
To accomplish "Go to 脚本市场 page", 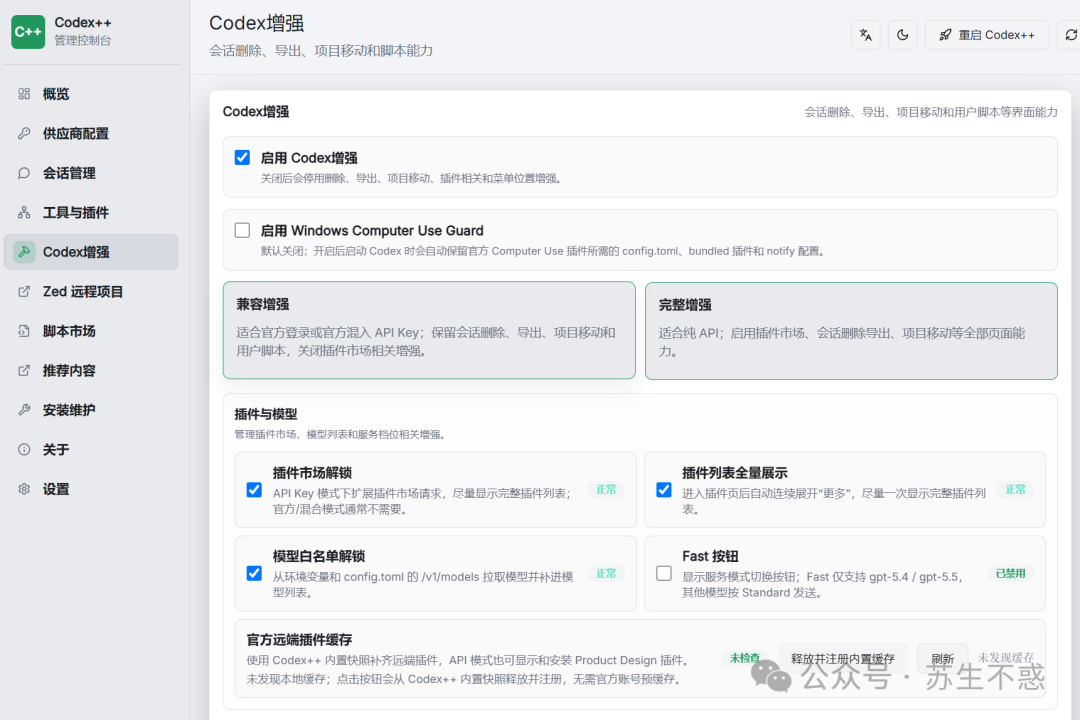I will tap(91, 331).
